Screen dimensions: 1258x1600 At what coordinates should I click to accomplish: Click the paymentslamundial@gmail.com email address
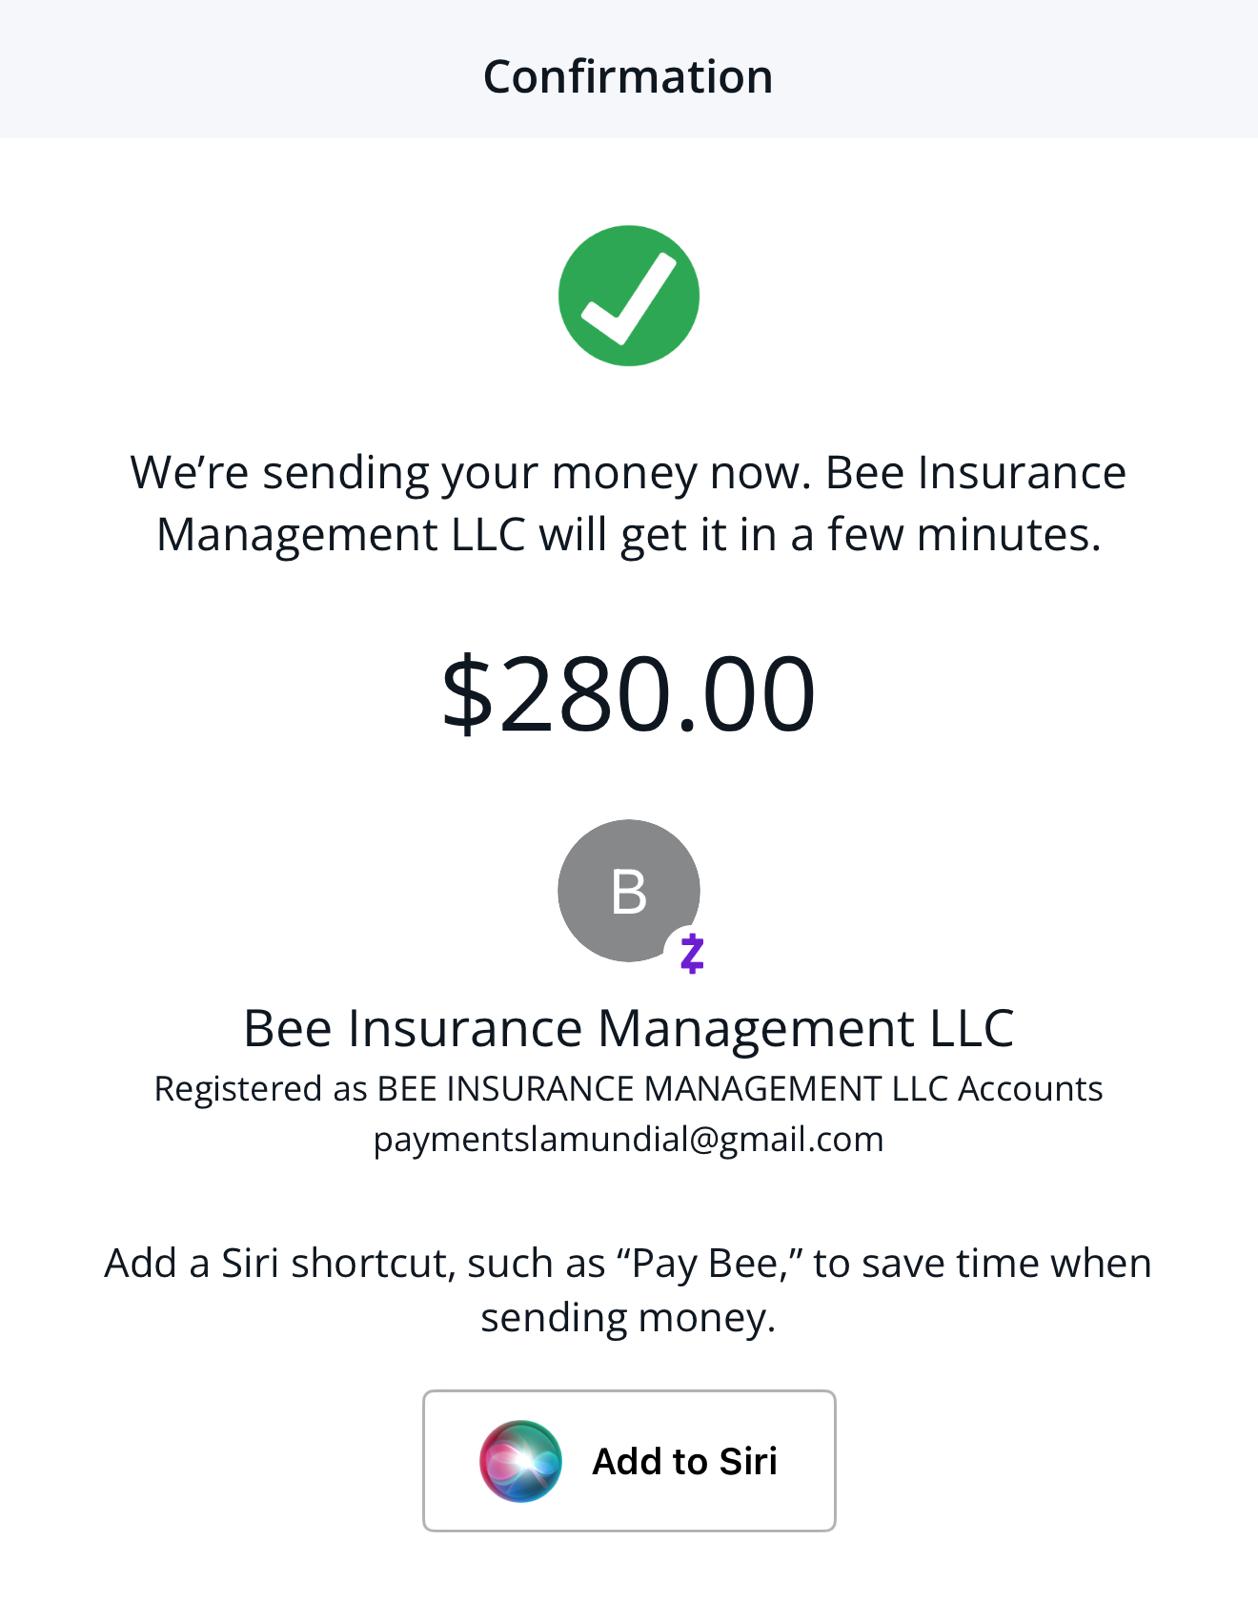(628, 1139)
